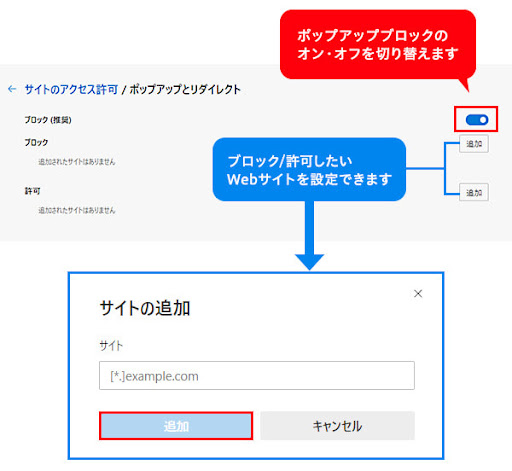Screen dimensions: 512x471
Task: Select the ポップアップとリダイレクト breadcrumb text
Action: 185,89
